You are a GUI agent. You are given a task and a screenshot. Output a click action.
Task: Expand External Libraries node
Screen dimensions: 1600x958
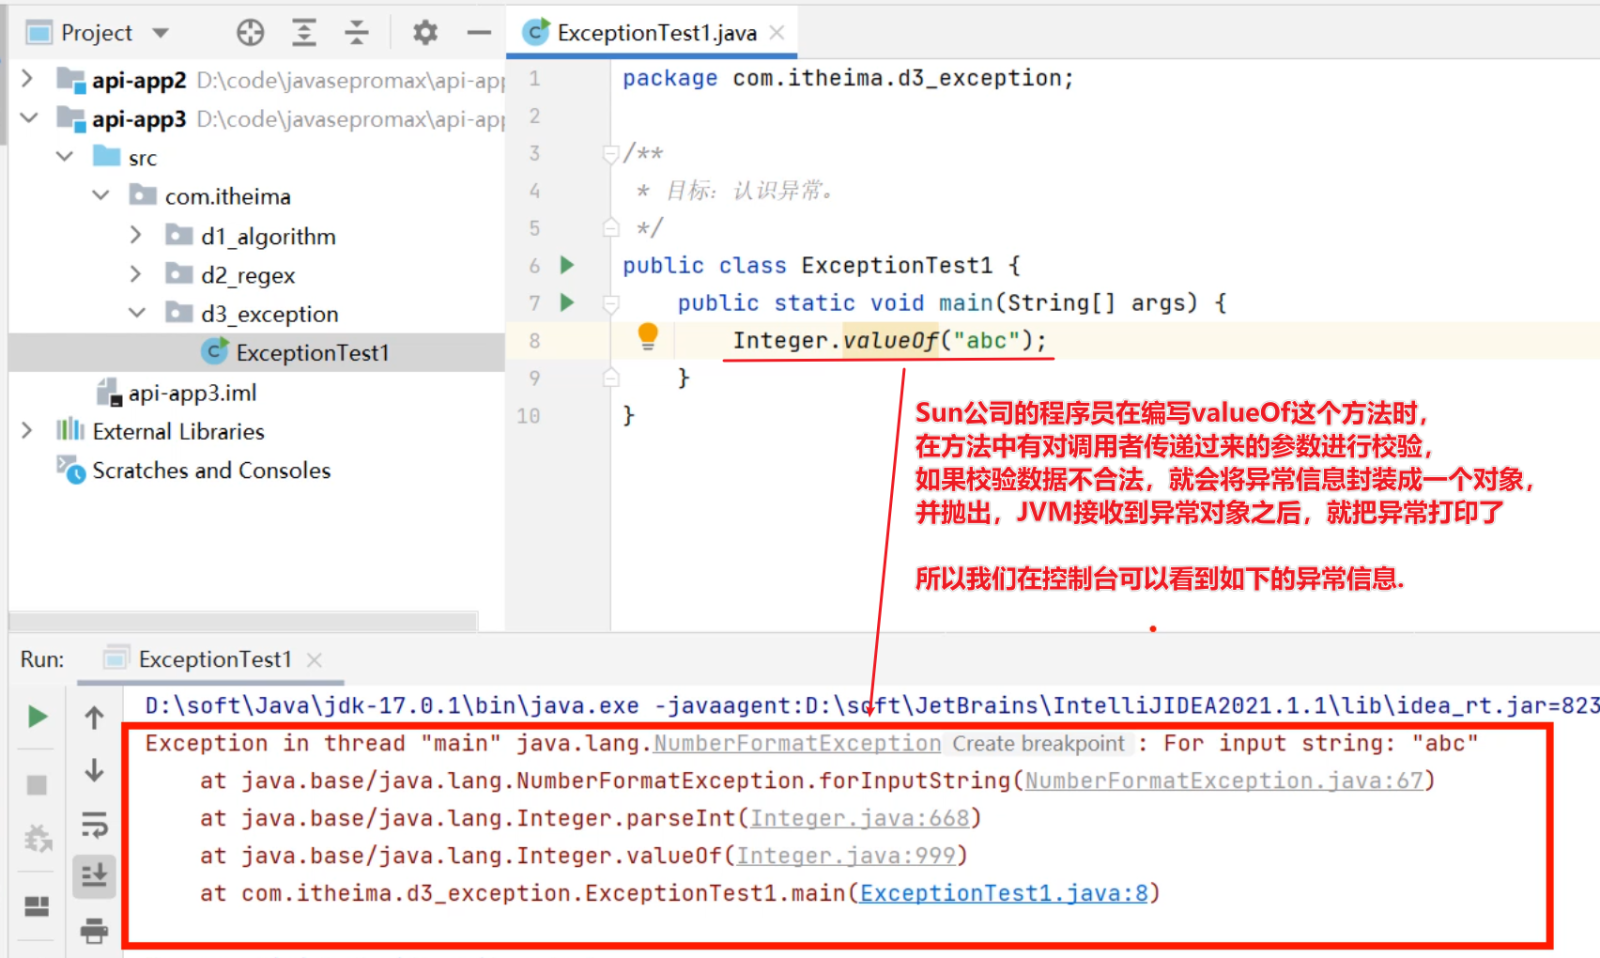click(x=27, y=431)
